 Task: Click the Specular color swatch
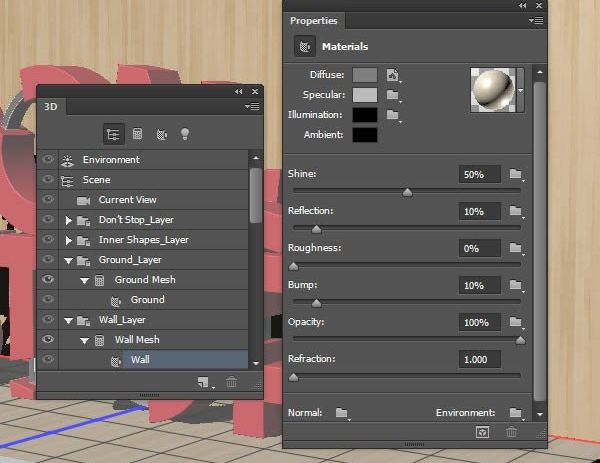coord(365,95)
